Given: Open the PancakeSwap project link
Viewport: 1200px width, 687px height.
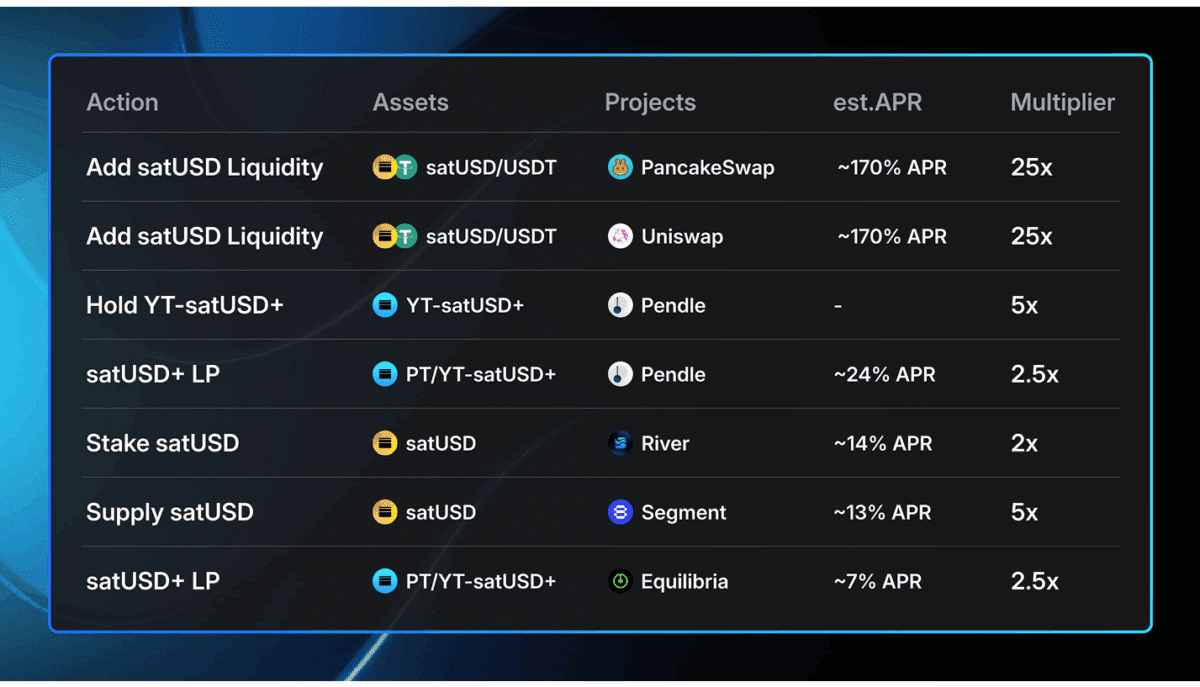Looking at the screenshot, I should point(707,167).
